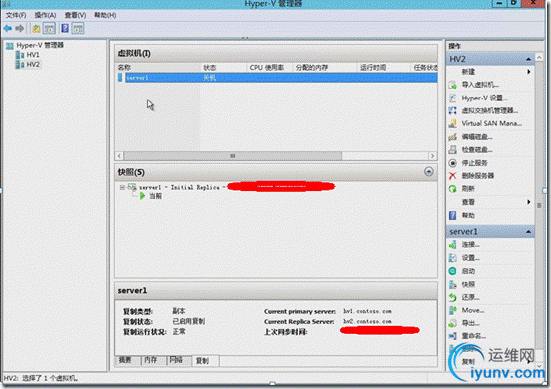This screenshot has height=389, width=551.
Task: Click 停止服务 (Stop Service) action
Action: (x=474, y=163)
